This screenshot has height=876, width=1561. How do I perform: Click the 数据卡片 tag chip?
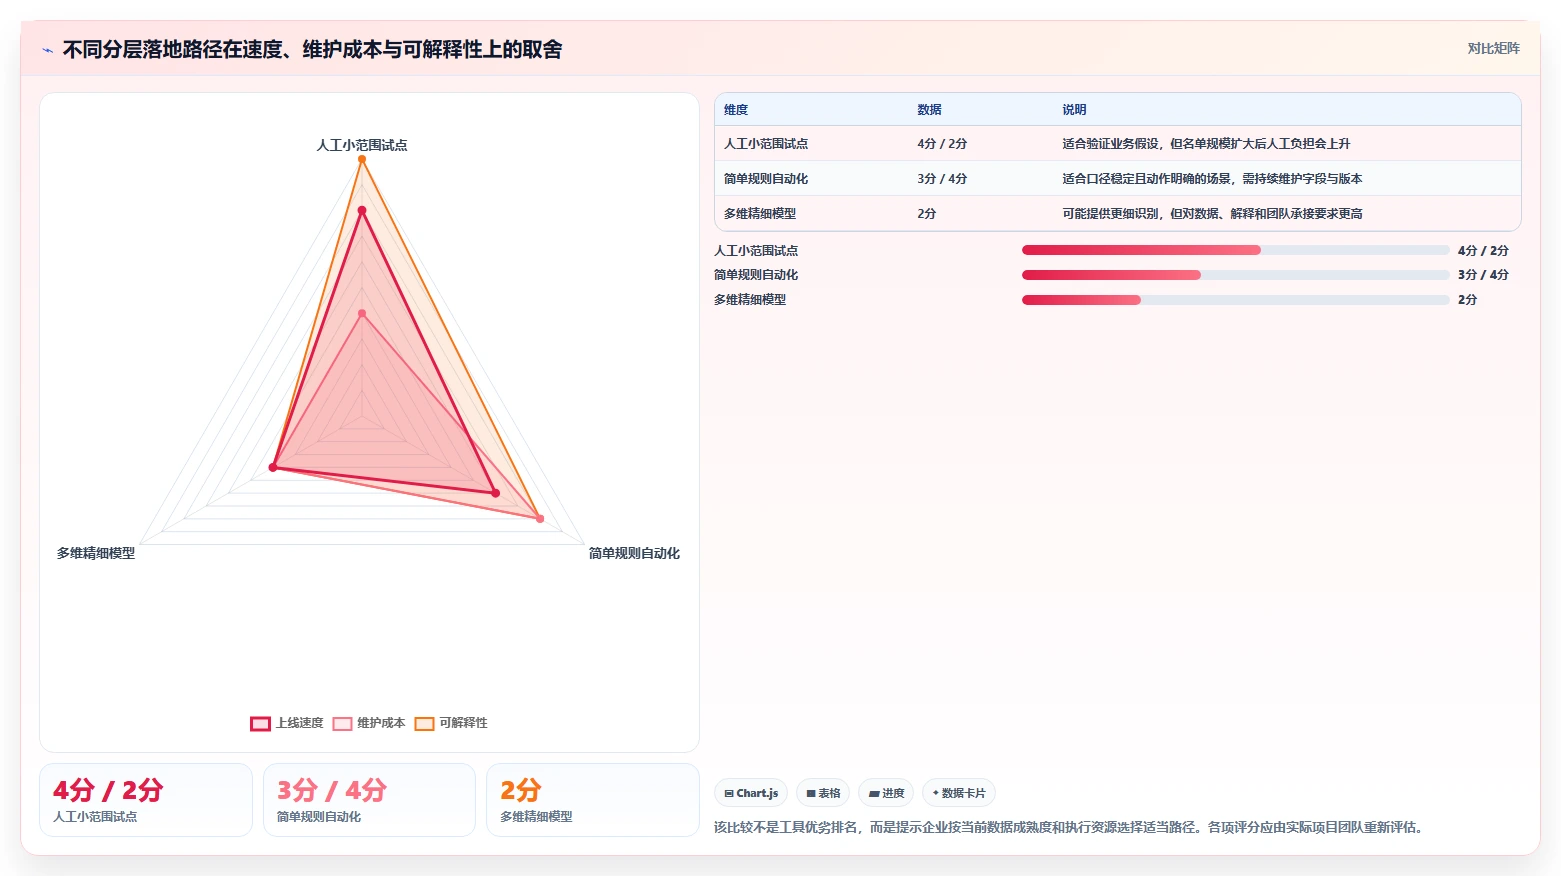[959, 793]
